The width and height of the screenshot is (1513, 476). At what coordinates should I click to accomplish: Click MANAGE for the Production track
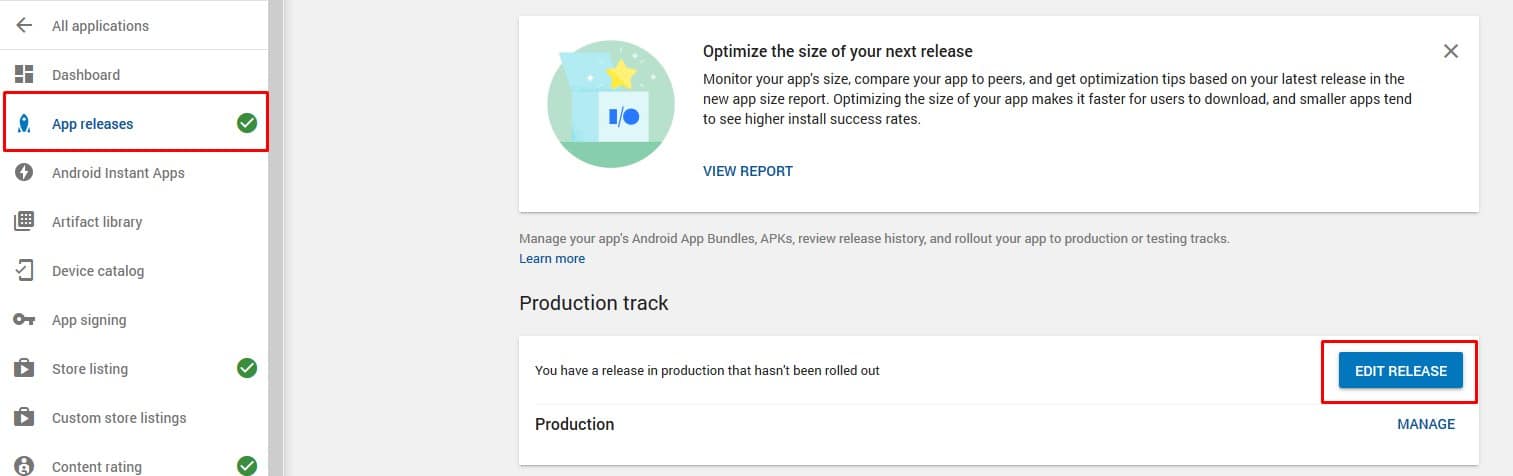[x=1425, y=424]
